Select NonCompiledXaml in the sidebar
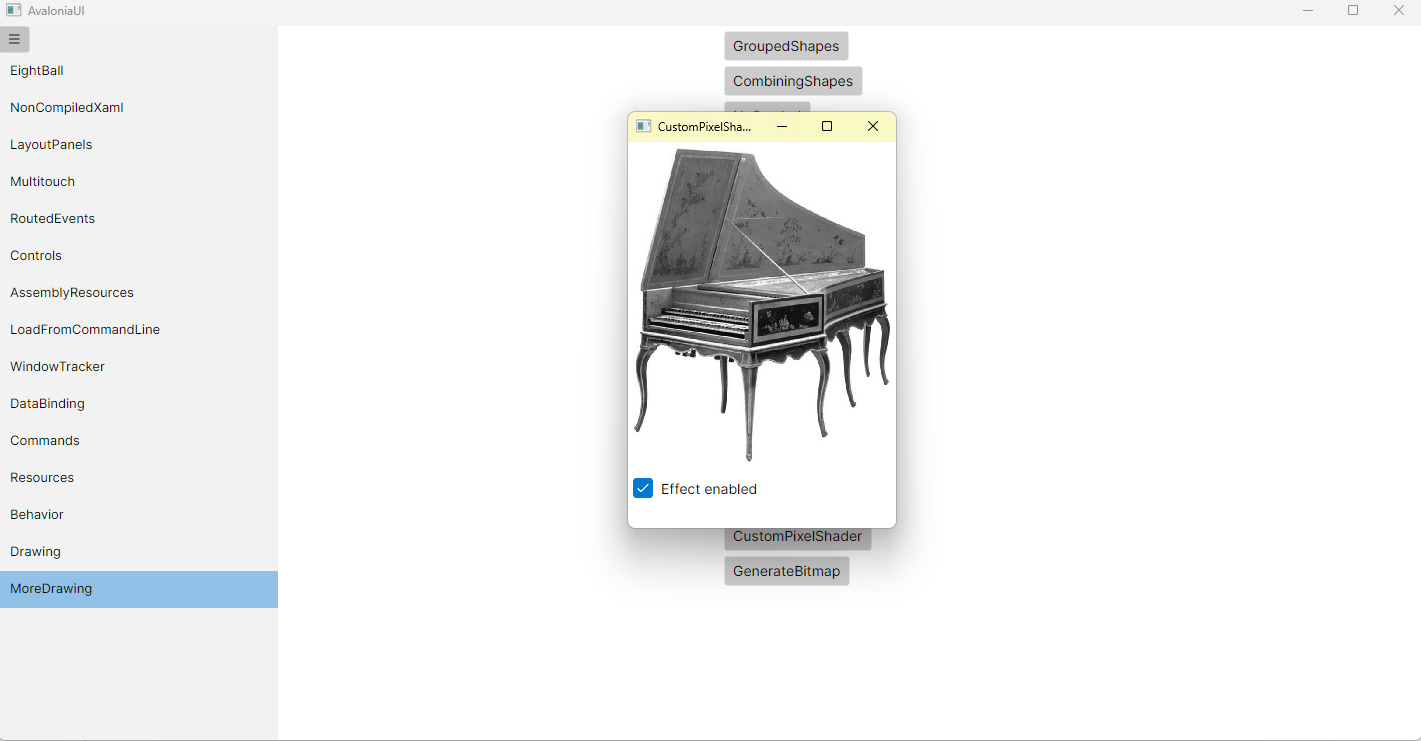Screen dimensions: 1421x741 139,108
